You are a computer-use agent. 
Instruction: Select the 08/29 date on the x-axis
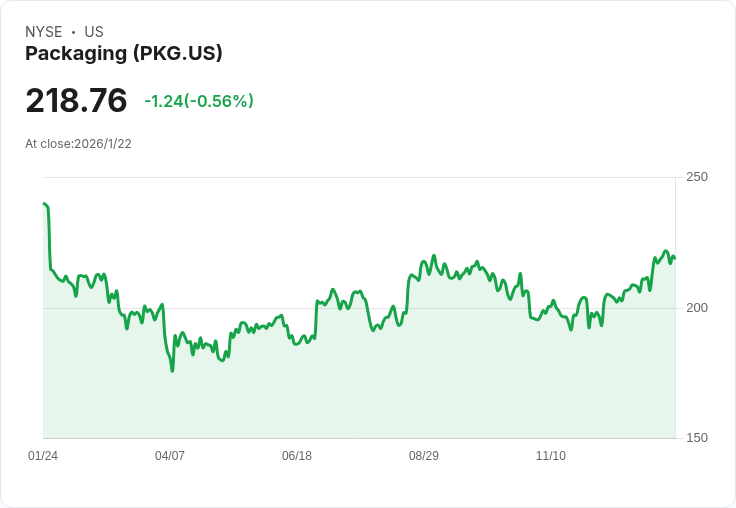click(424, 456)
